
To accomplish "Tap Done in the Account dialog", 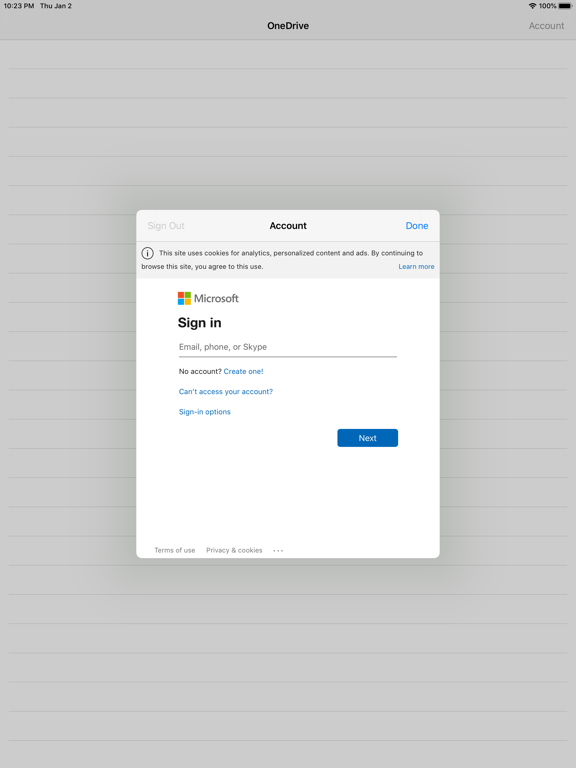I will click(417, 226).
